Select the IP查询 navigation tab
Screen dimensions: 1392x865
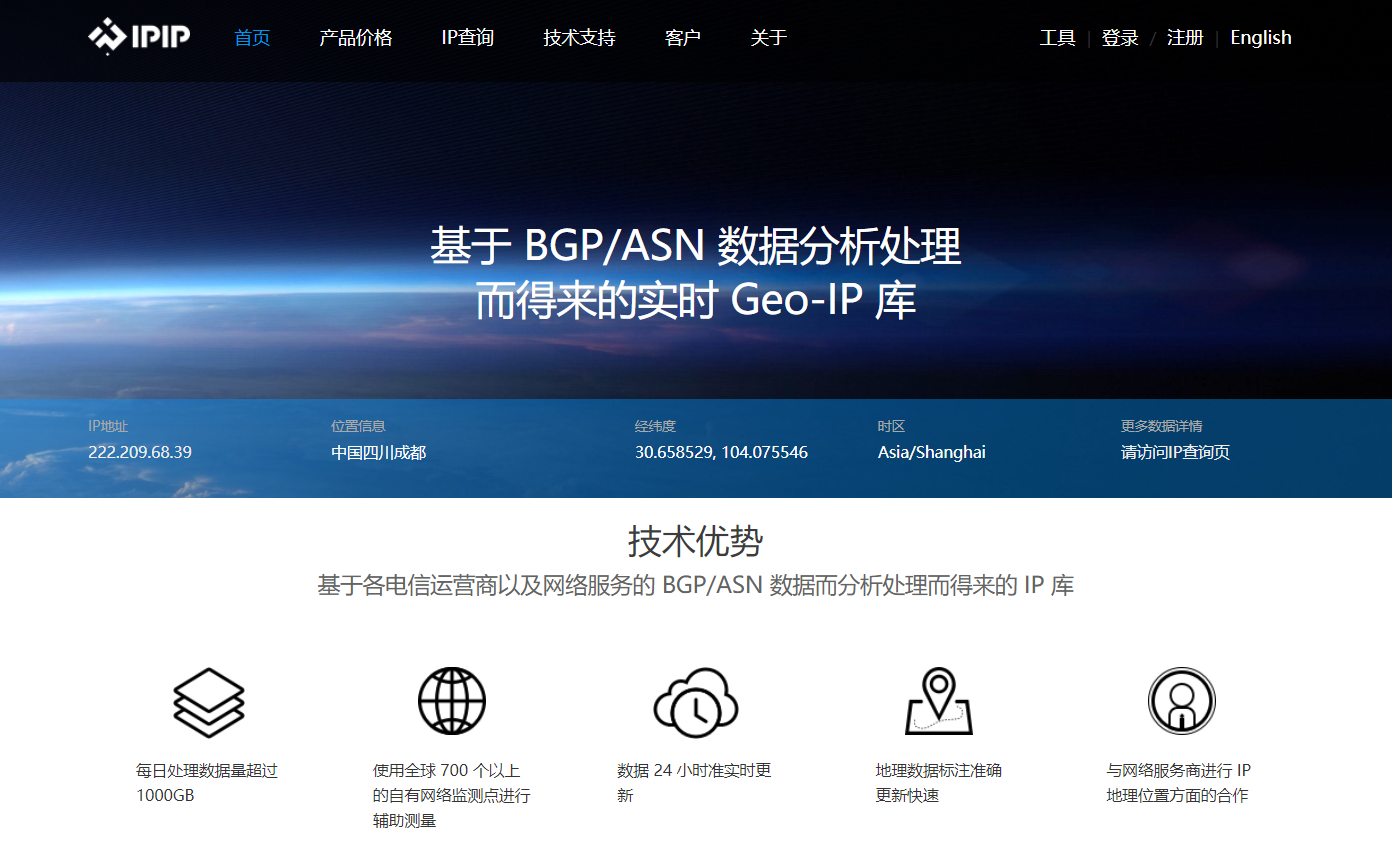coord(467,37)
